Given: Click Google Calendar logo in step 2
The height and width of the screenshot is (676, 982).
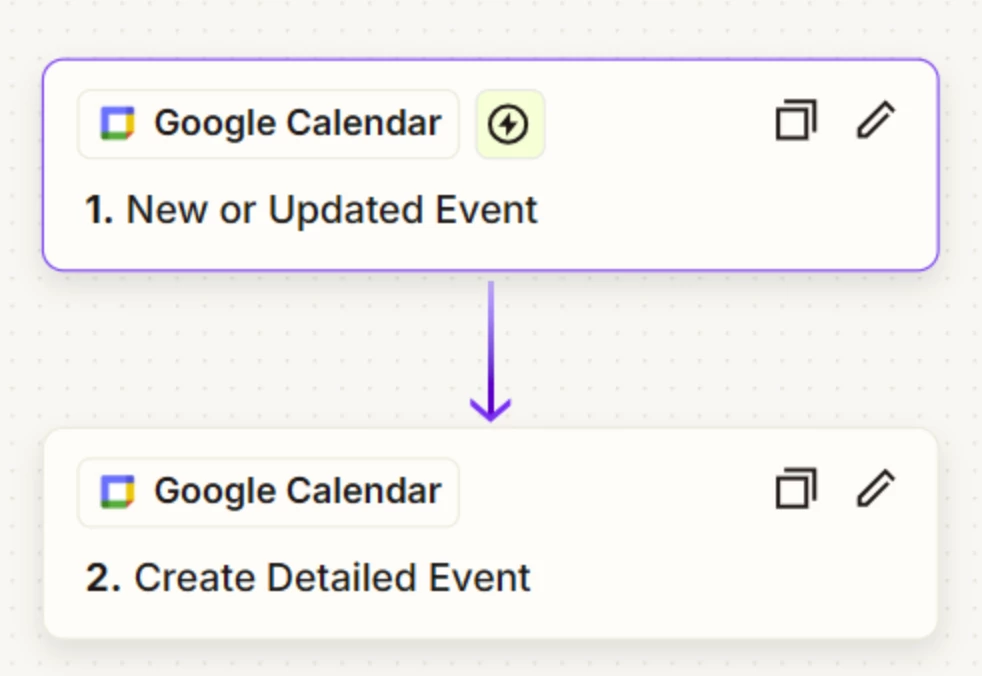Looking at the screenshot, I should click(118, 492).
